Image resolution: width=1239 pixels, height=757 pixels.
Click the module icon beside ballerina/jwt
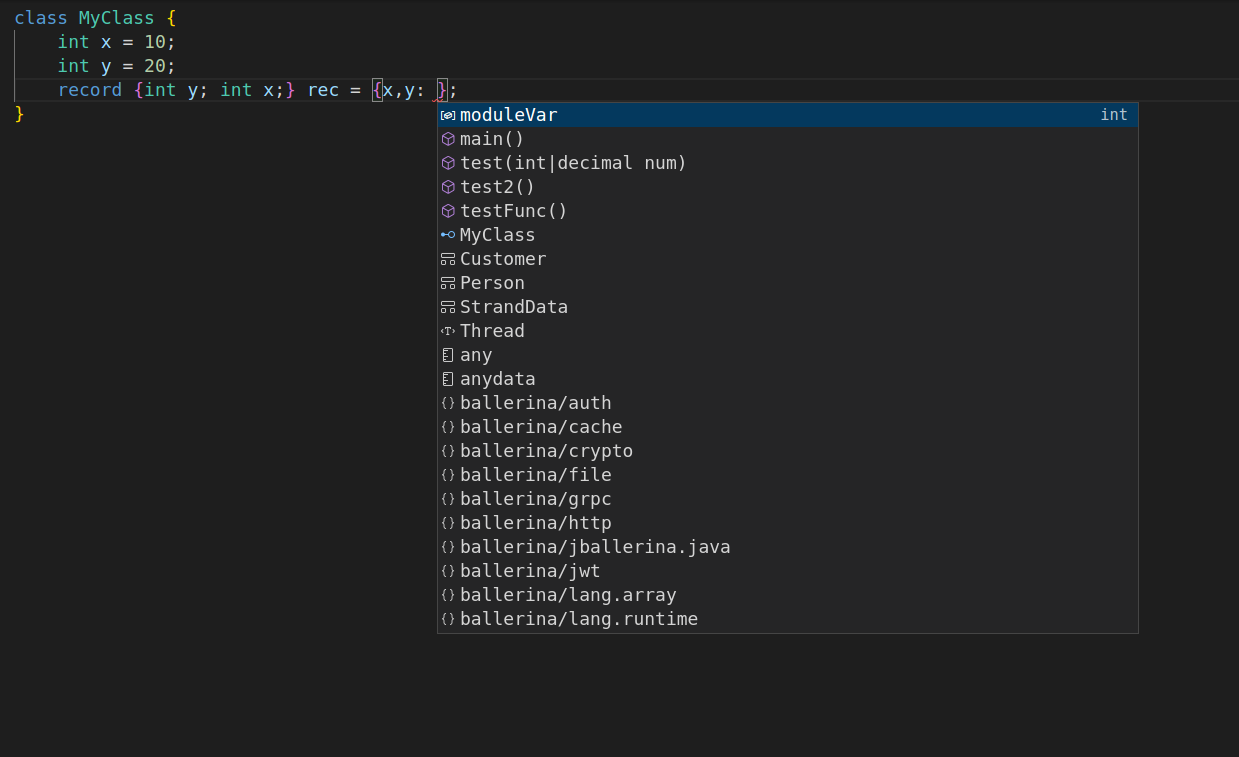[448, 571]
